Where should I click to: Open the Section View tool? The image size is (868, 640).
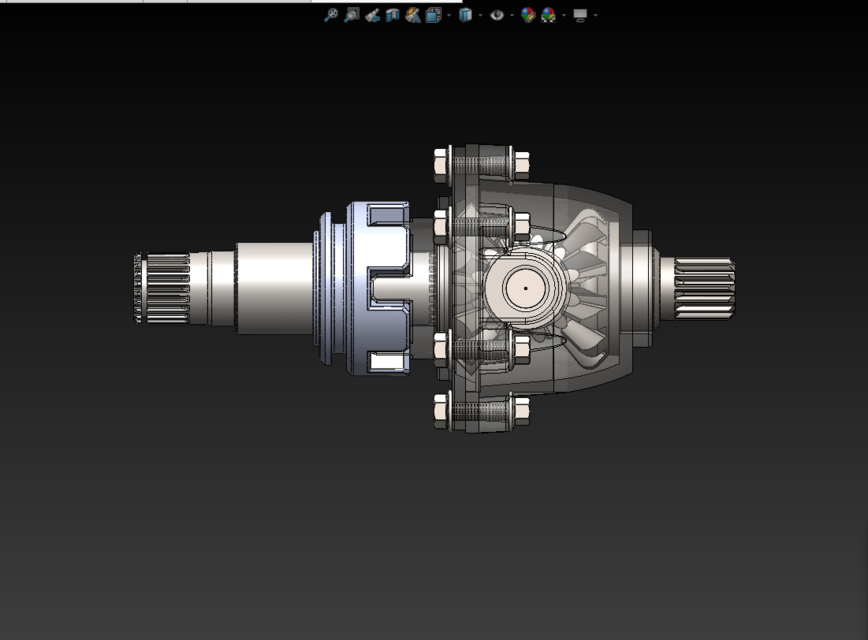391,14
